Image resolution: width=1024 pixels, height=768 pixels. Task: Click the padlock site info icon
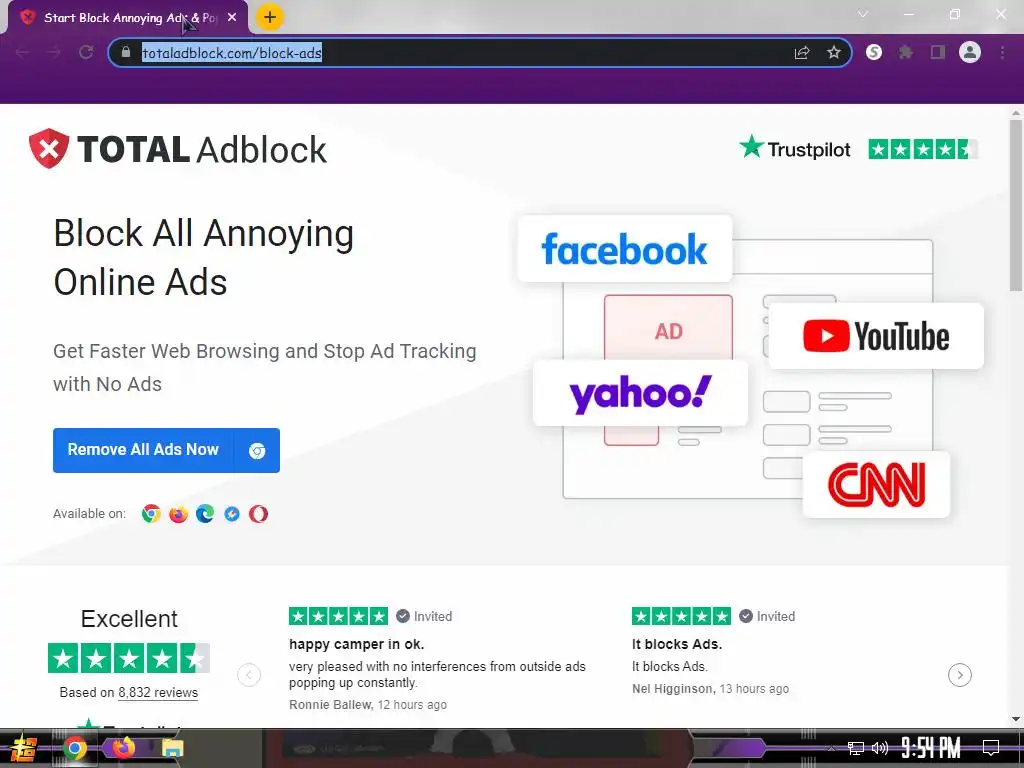tap(126, 52)
